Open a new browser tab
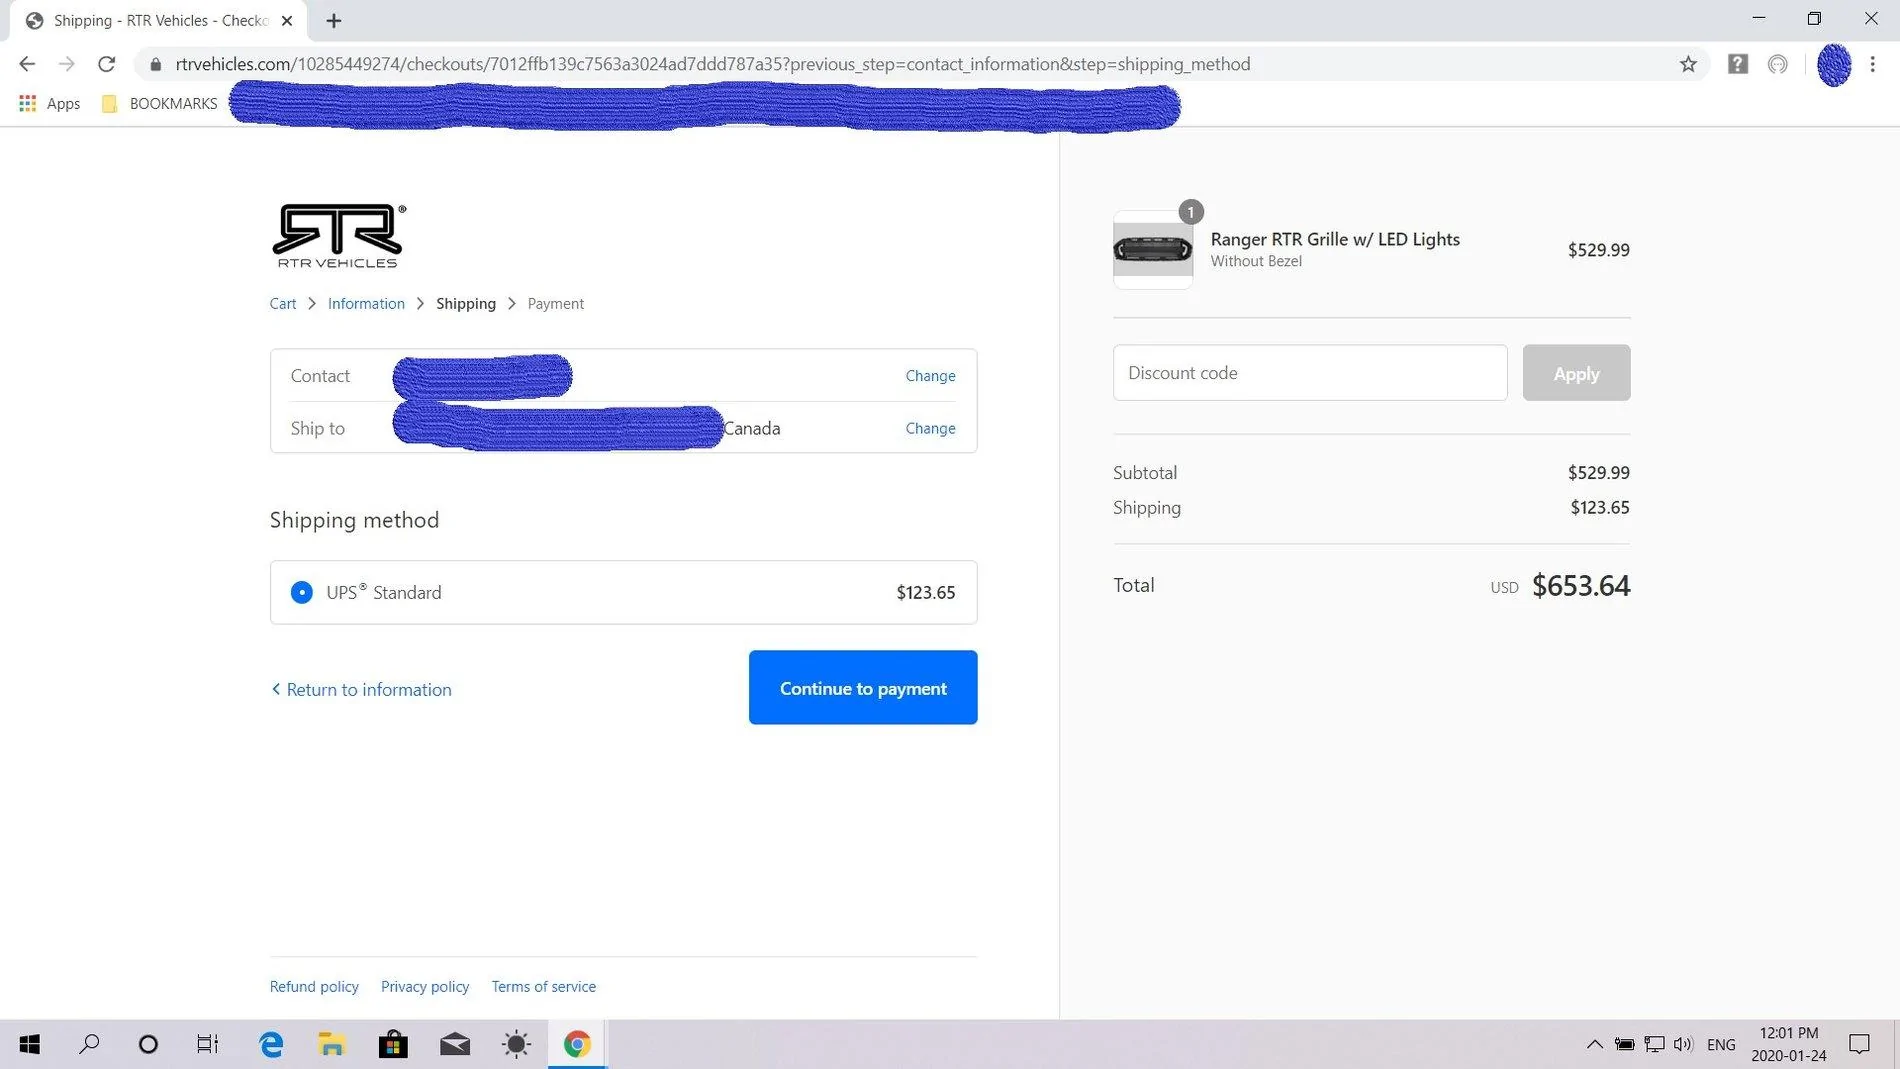Screen dimensions: 1900x1069 pyautogui.click(x=334, y=20)
